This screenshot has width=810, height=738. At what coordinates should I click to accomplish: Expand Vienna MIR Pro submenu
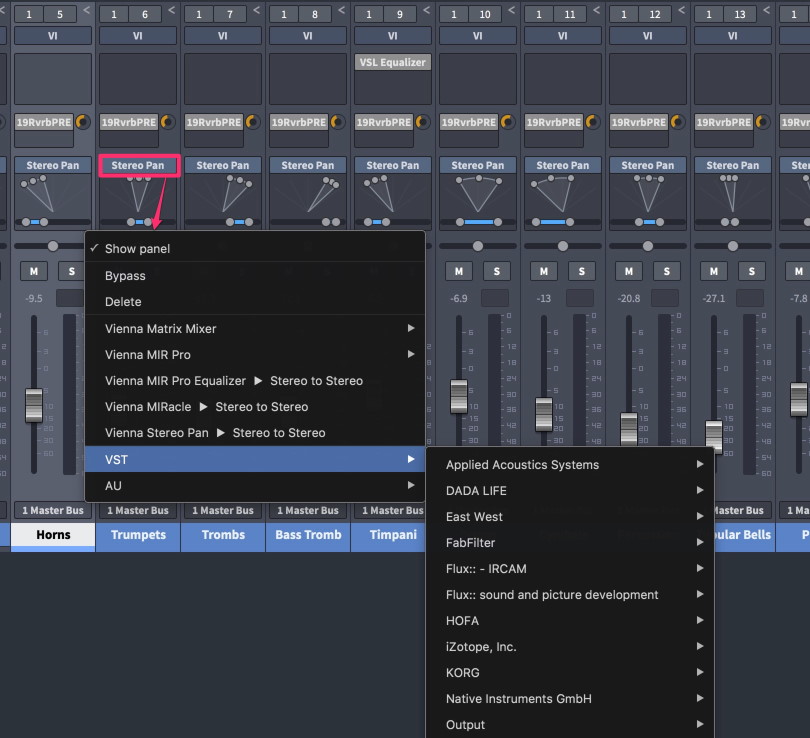click(x=255, y=354)
